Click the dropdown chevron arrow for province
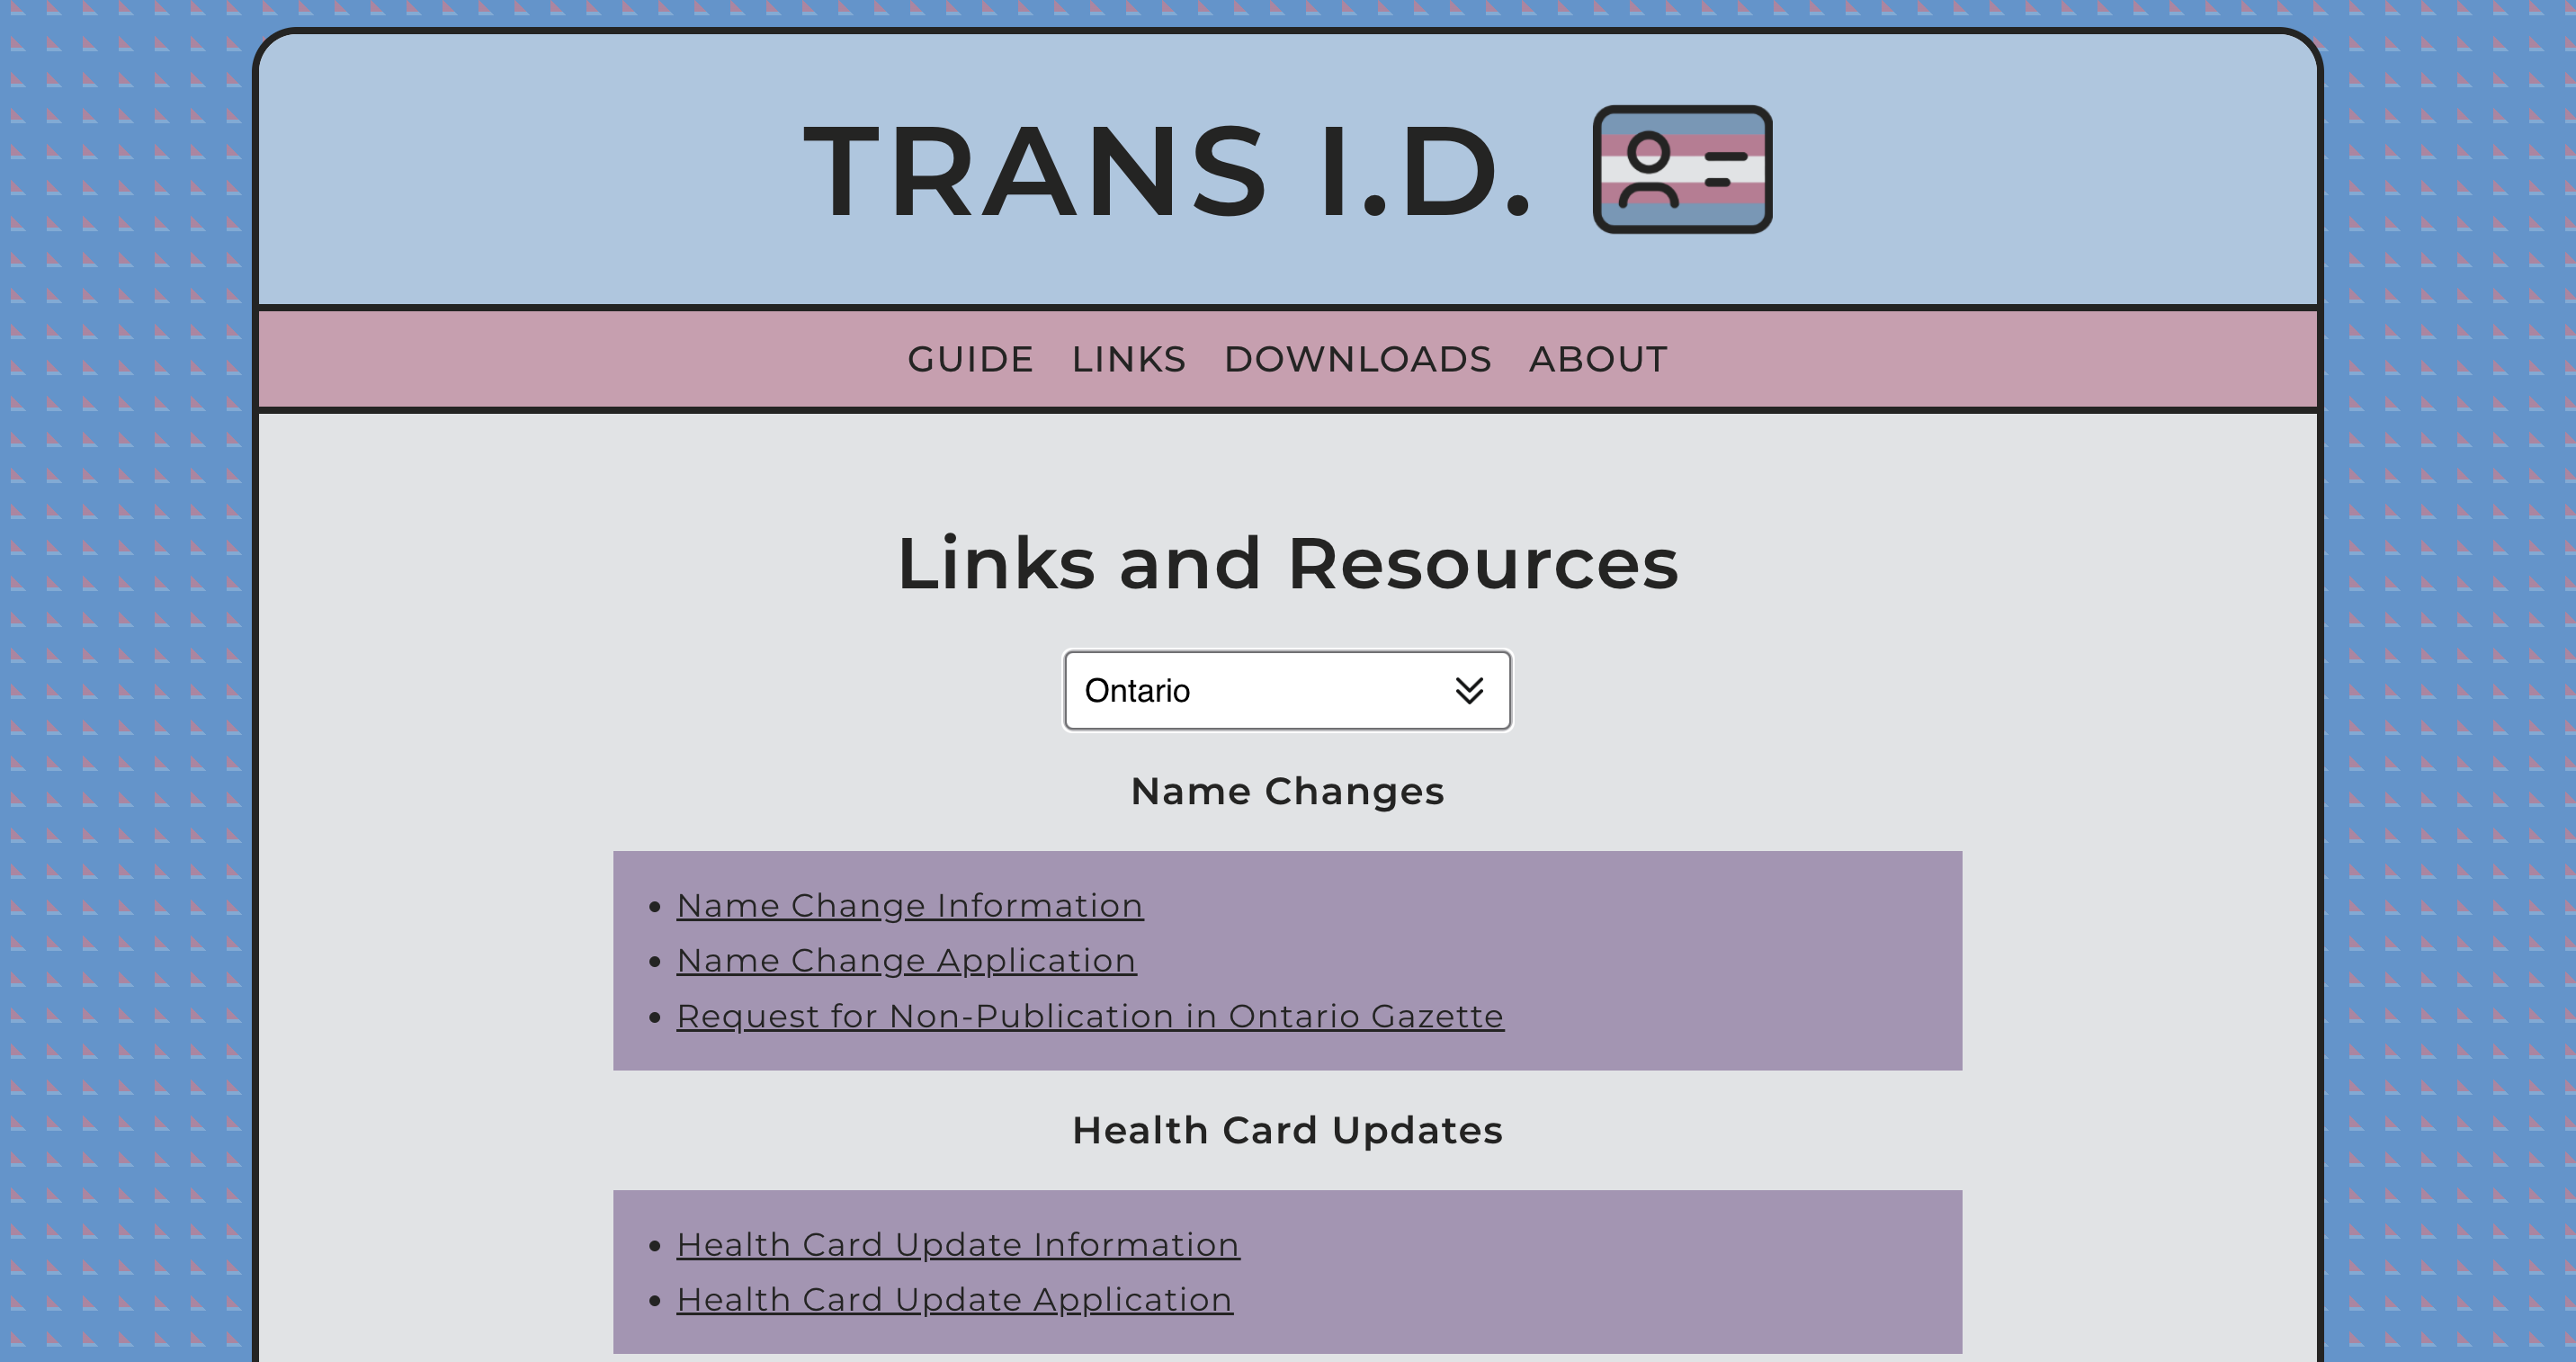The image size is (2576, 1362). click(x=1469, y=690)
